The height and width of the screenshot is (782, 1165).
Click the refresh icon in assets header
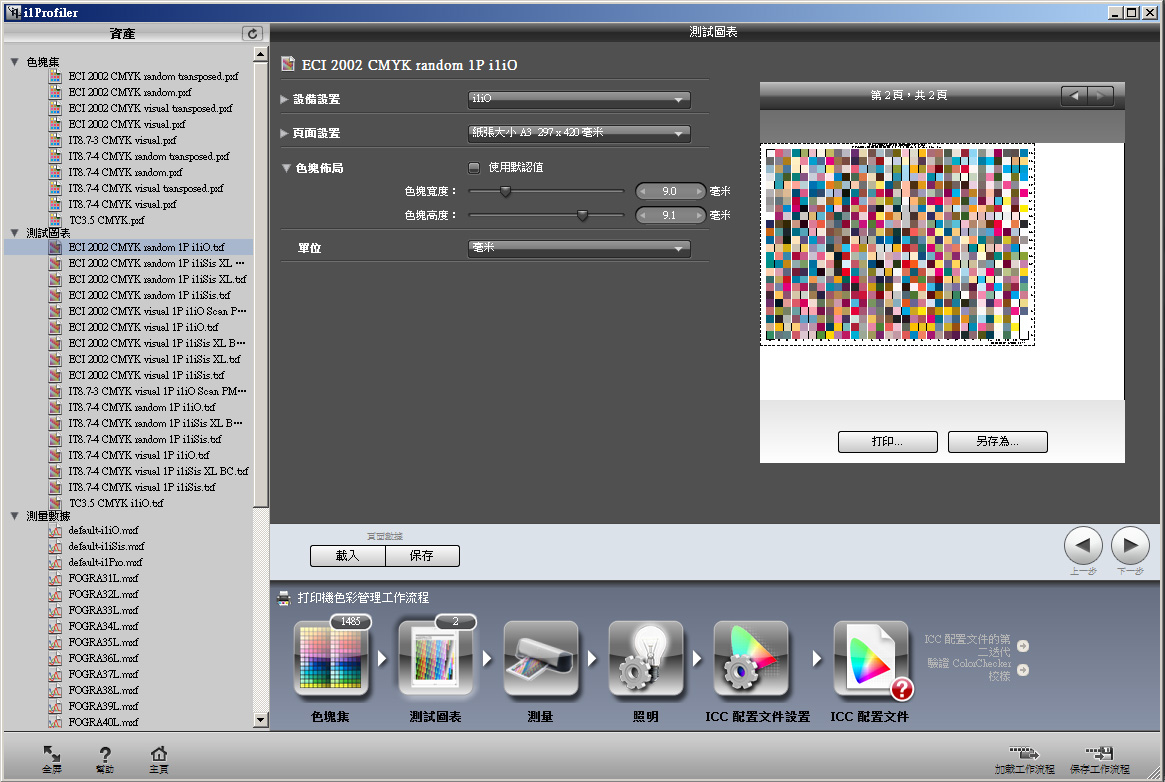(x=252, y=34)
